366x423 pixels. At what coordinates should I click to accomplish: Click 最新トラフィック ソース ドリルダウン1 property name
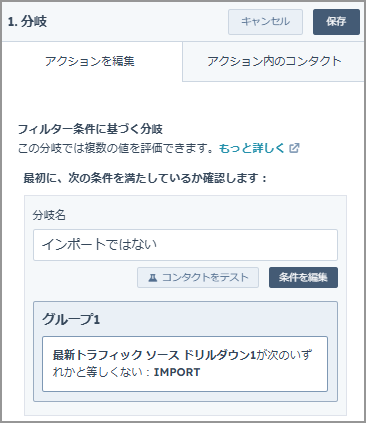154,355
